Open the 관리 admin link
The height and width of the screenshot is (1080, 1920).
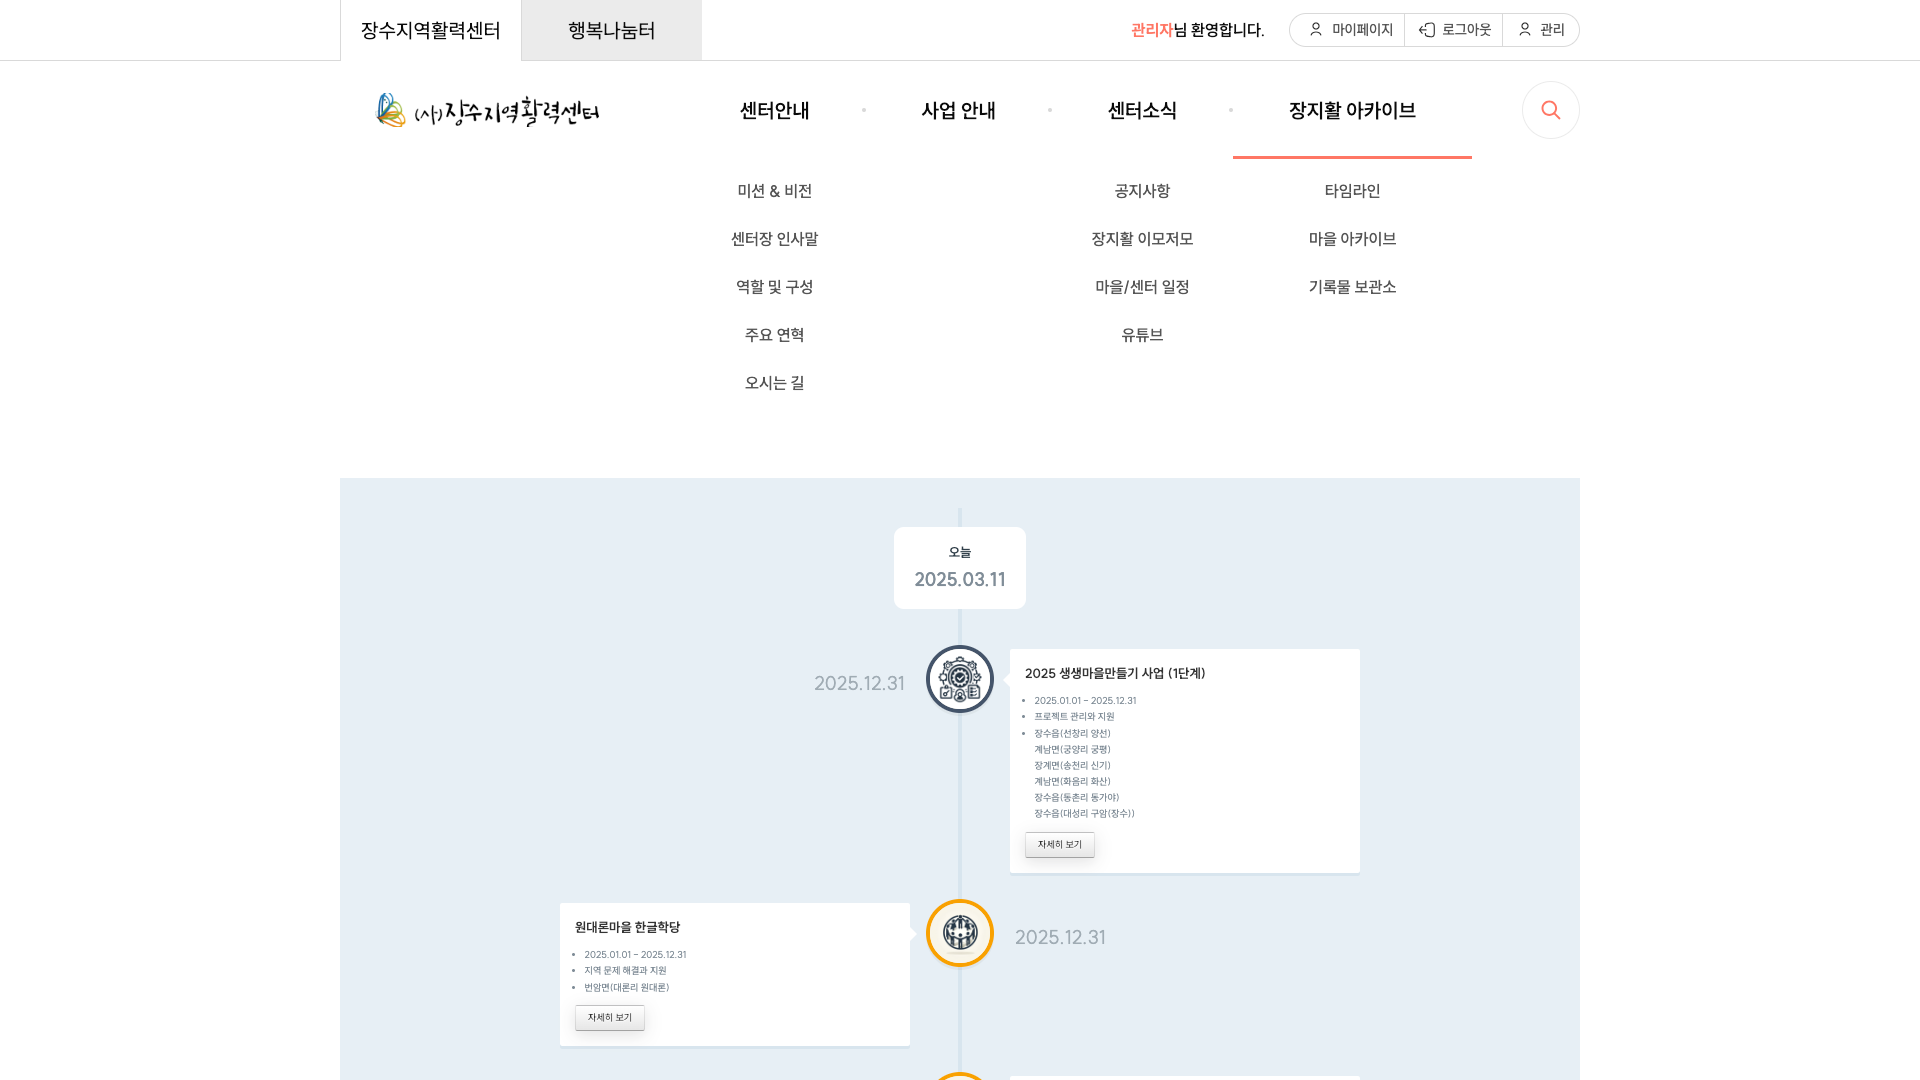[x=1541, y=30]
